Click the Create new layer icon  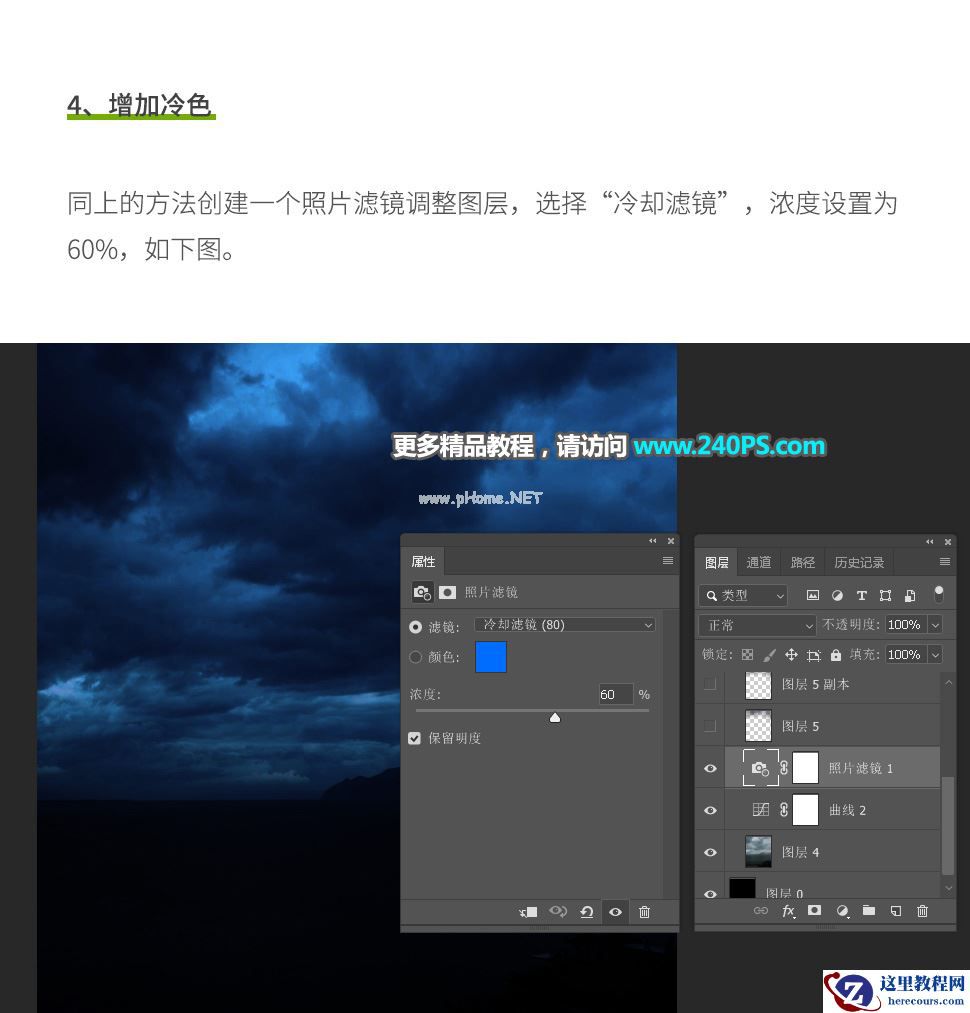point(896,911)
